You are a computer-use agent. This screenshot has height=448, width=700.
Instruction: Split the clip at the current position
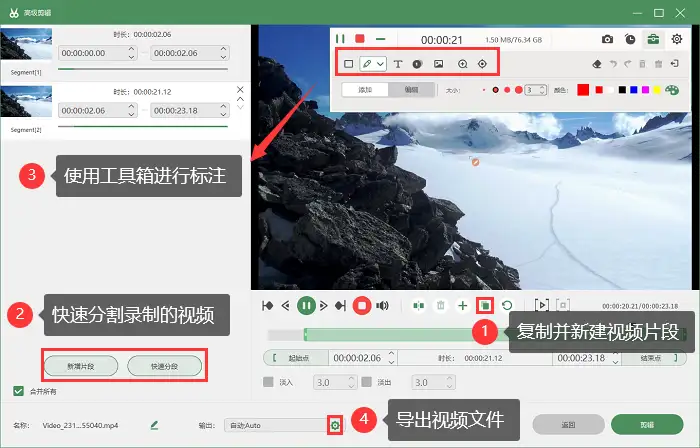(x=418, y=306)
